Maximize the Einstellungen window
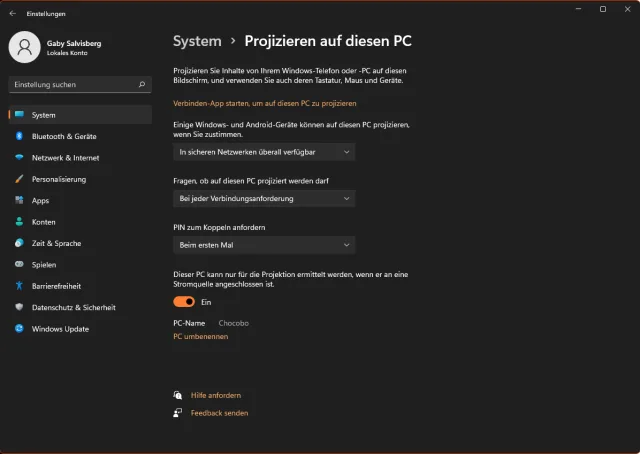The width and height of the screenshot is (640, 454). 603,9
